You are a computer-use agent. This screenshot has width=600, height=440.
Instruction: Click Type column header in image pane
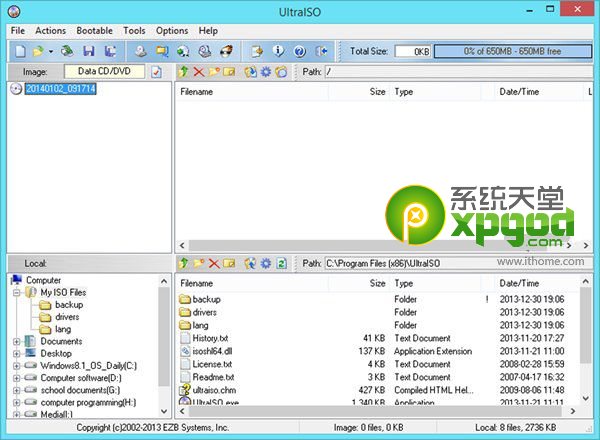pyautogui.click(x=435, y=92)
